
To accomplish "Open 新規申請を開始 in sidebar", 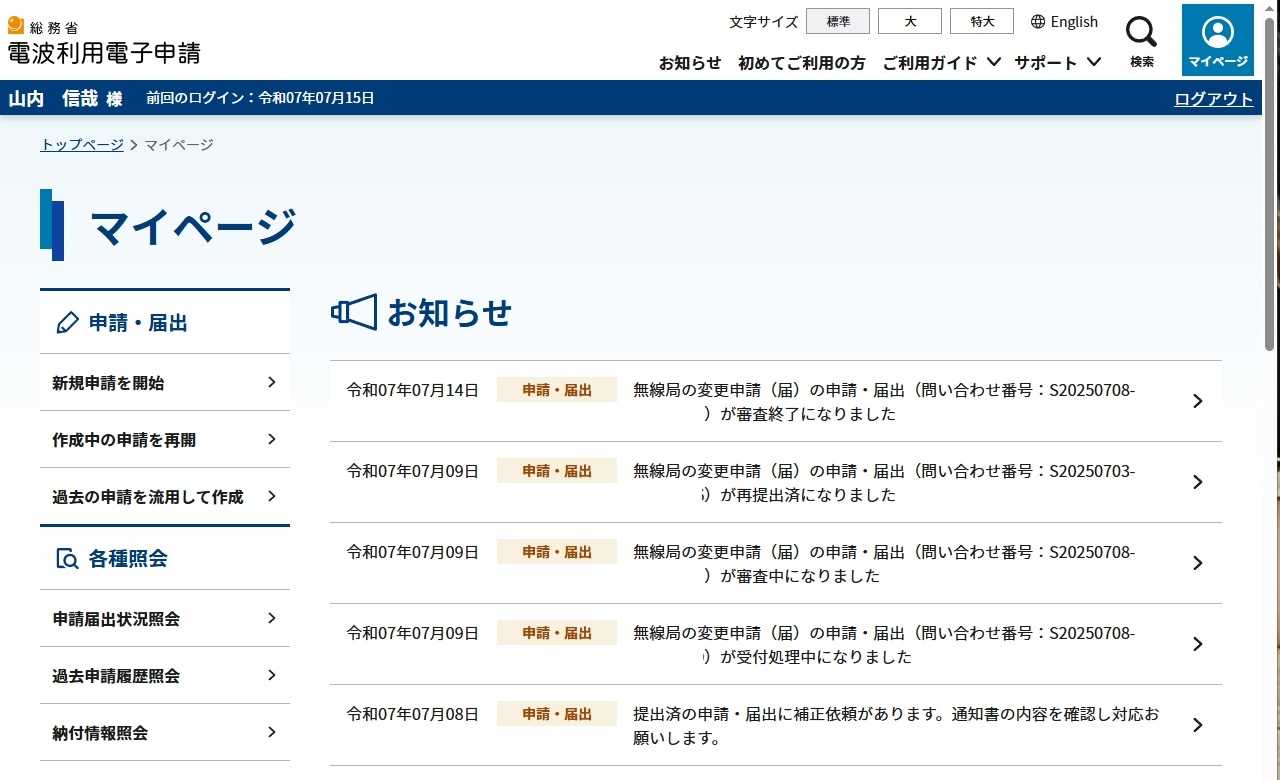I will 165,383.
